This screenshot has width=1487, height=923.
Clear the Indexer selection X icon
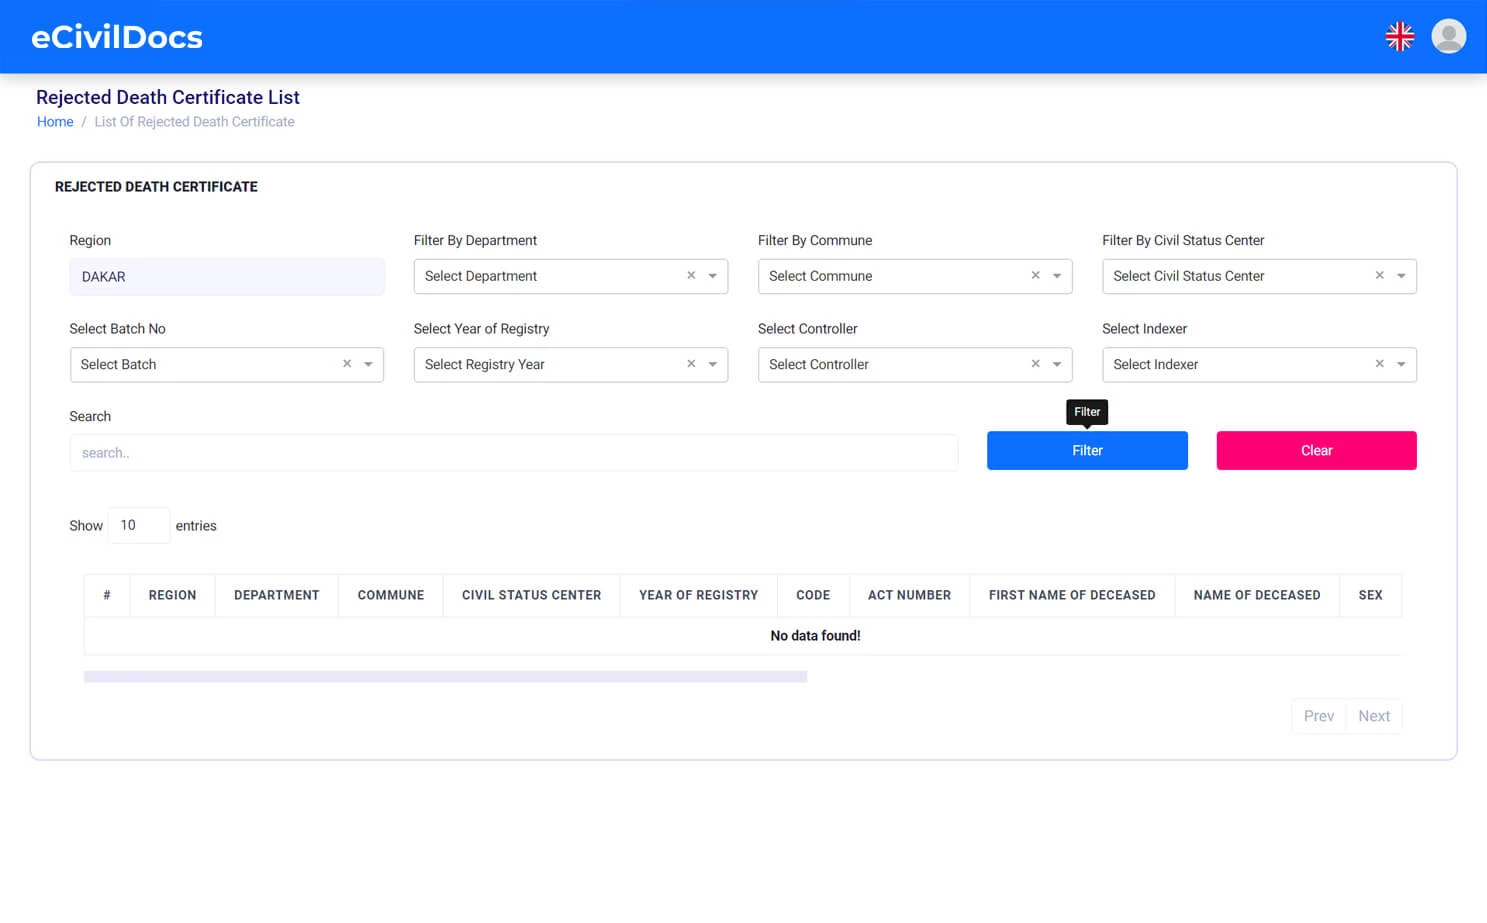pyautogui.click(x=1379, y=364)
